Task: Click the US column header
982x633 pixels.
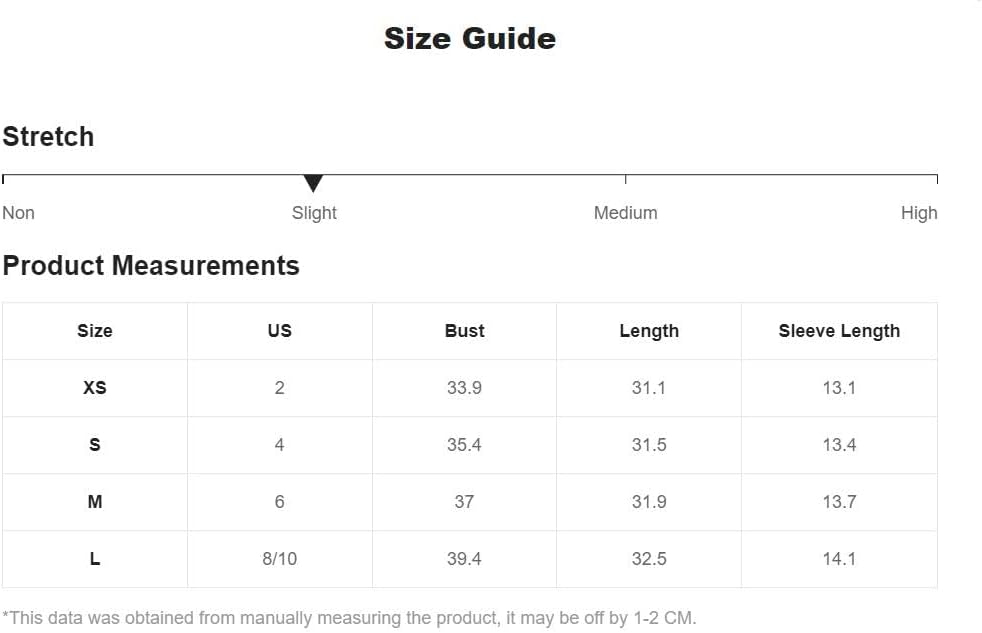Action: click(280, 331)
